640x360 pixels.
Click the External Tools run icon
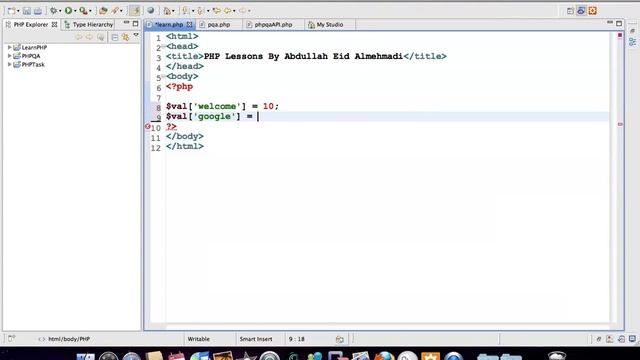click(83, 11)
